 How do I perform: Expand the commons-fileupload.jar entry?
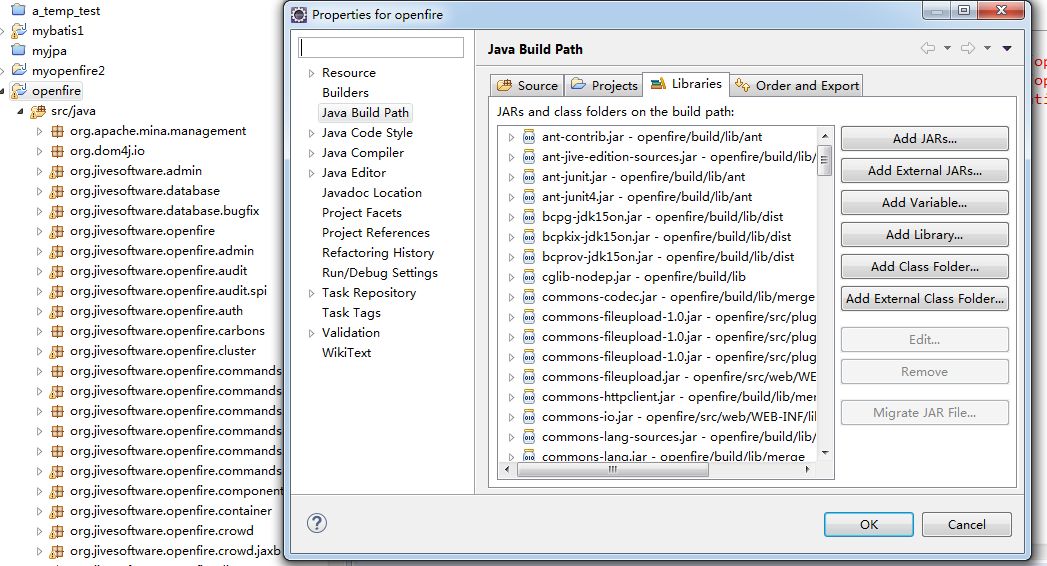(x=511, y=378)
